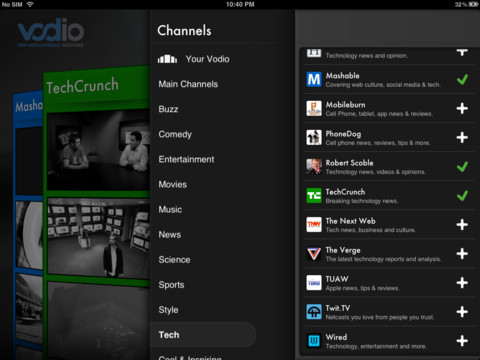Viewport: 480px width, 360px height.
Task: Tap 'Technology, entertainment and more.' text
Action: click(x=376, y=346)
